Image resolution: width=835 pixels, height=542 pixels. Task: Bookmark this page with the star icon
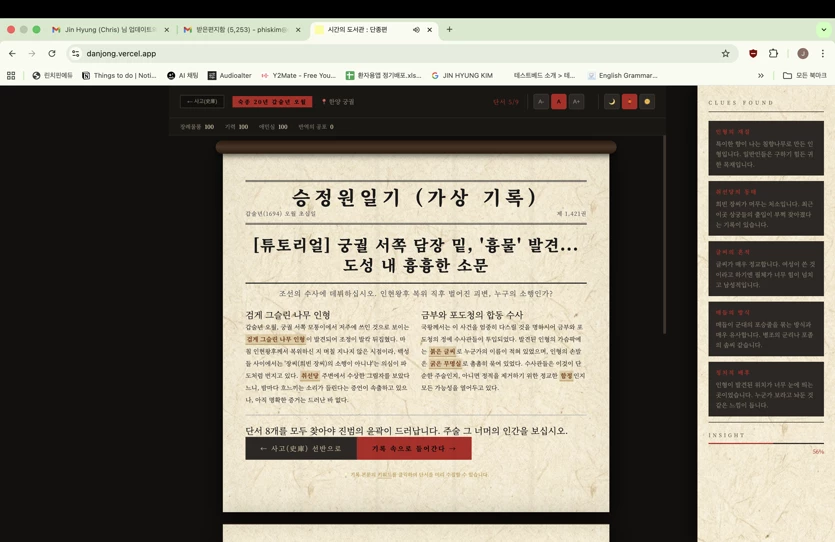pos(725,53)
